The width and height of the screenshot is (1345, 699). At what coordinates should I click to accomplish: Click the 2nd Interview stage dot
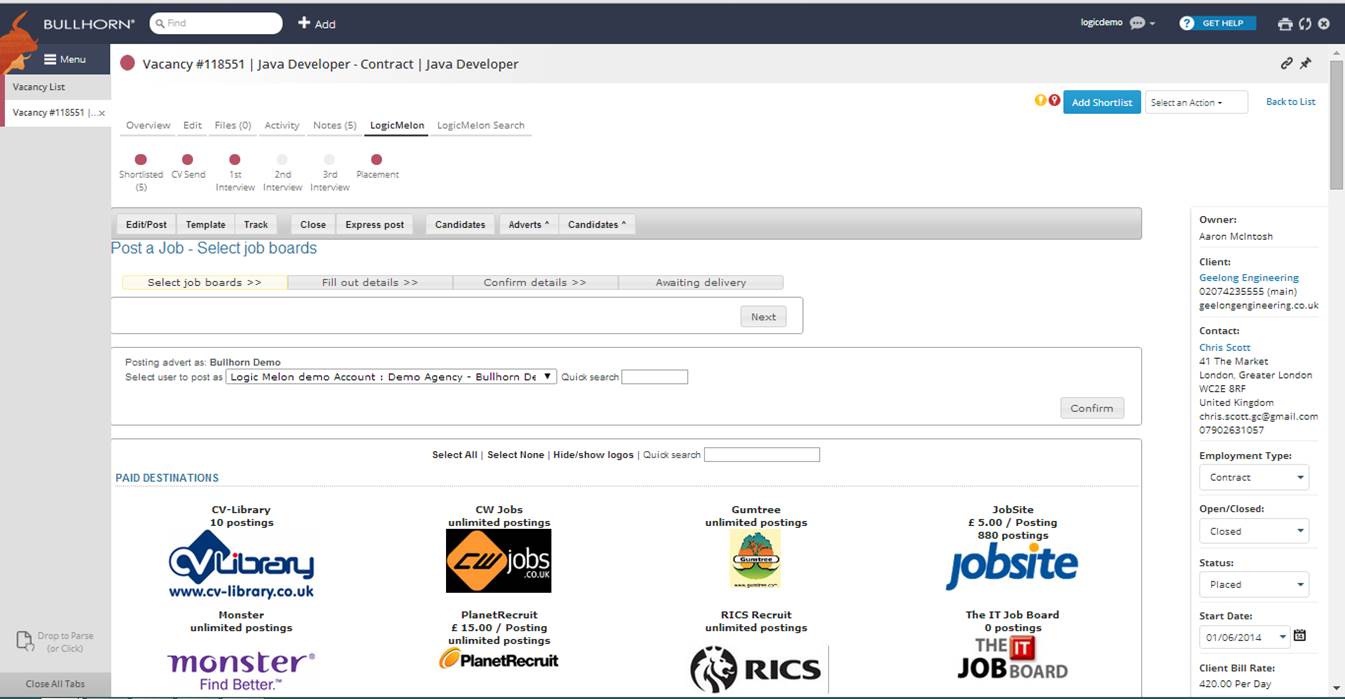[282, 159]
